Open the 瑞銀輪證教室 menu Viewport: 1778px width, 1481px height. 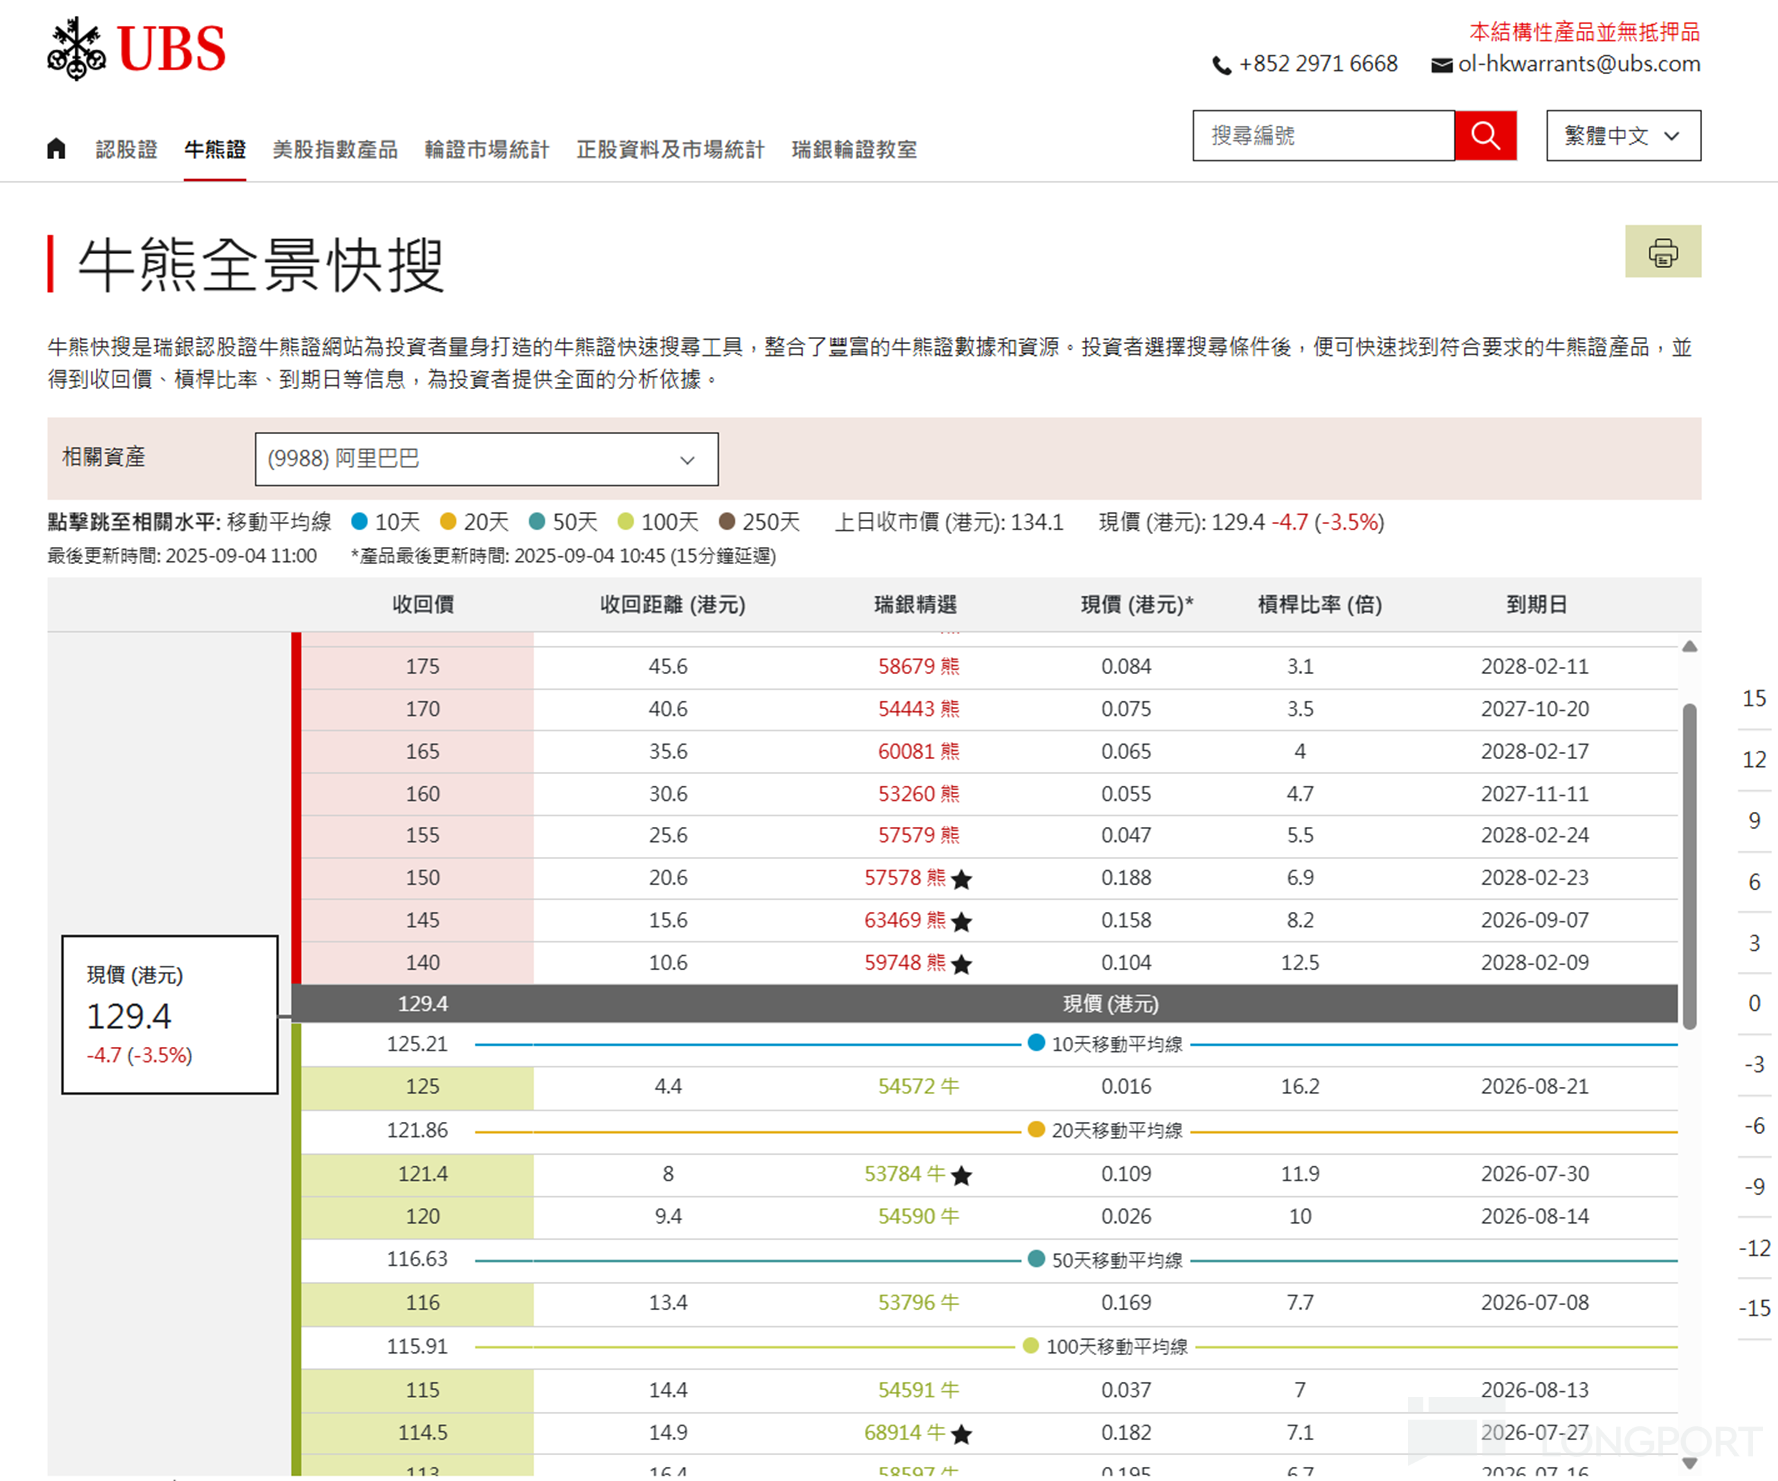pos(854,149)
